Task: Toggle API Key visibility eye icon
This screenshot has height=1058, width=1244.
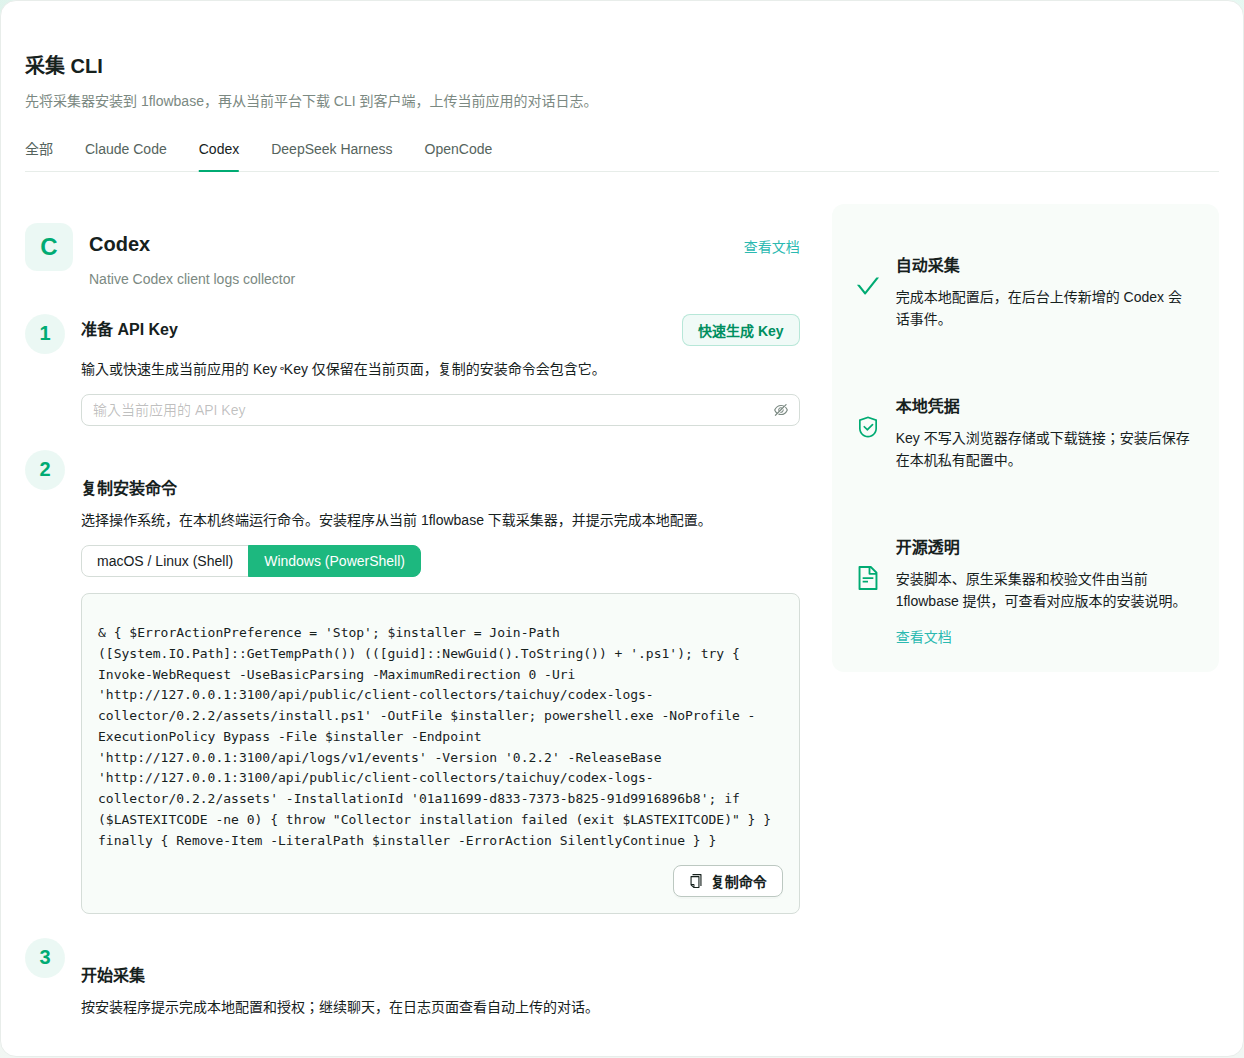Action: 781,410
